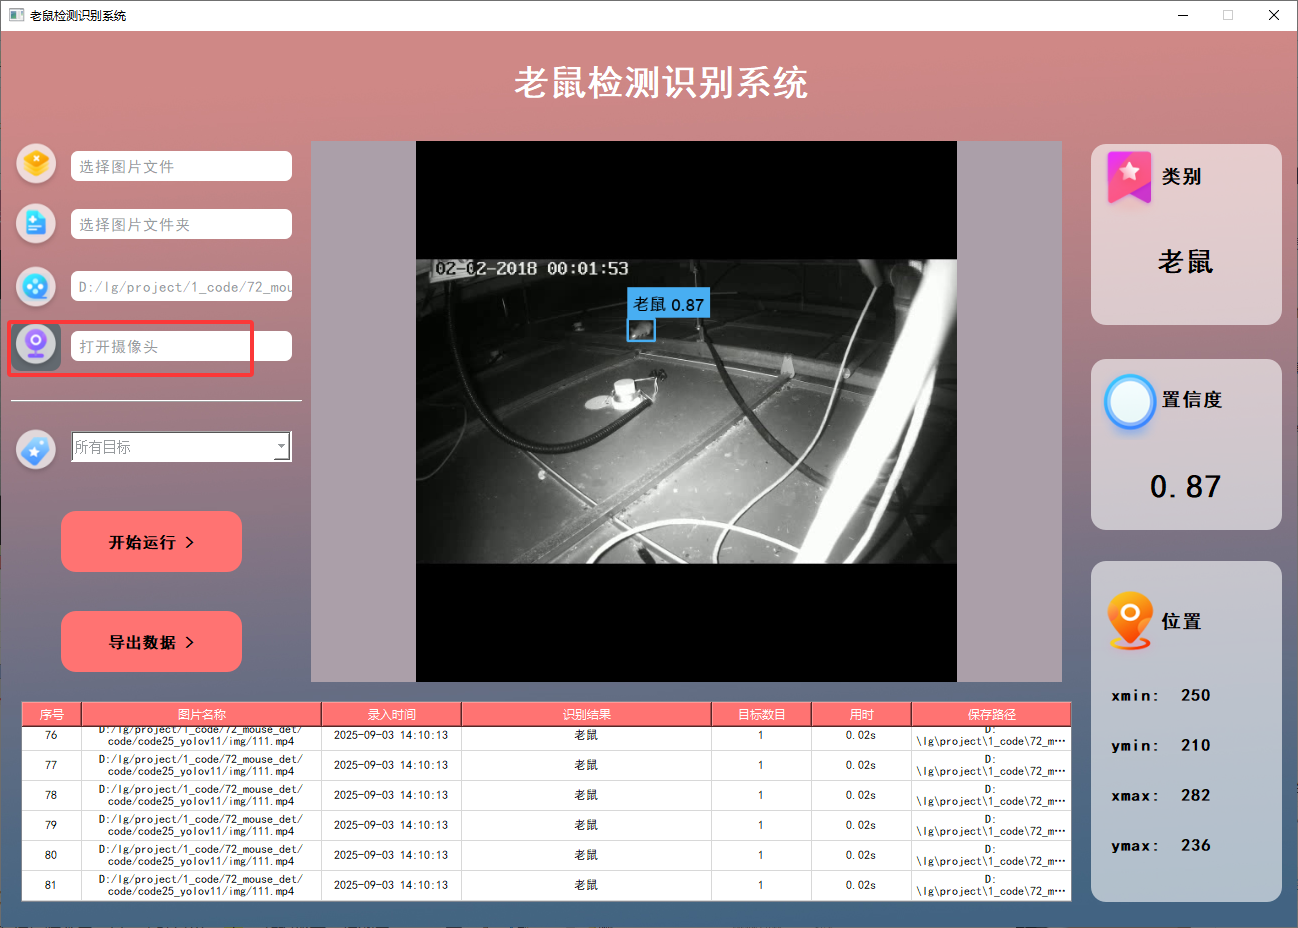Click the ymax value 236
The width and height of the screenshot is (1298, 928).
tap(1195, 845)
